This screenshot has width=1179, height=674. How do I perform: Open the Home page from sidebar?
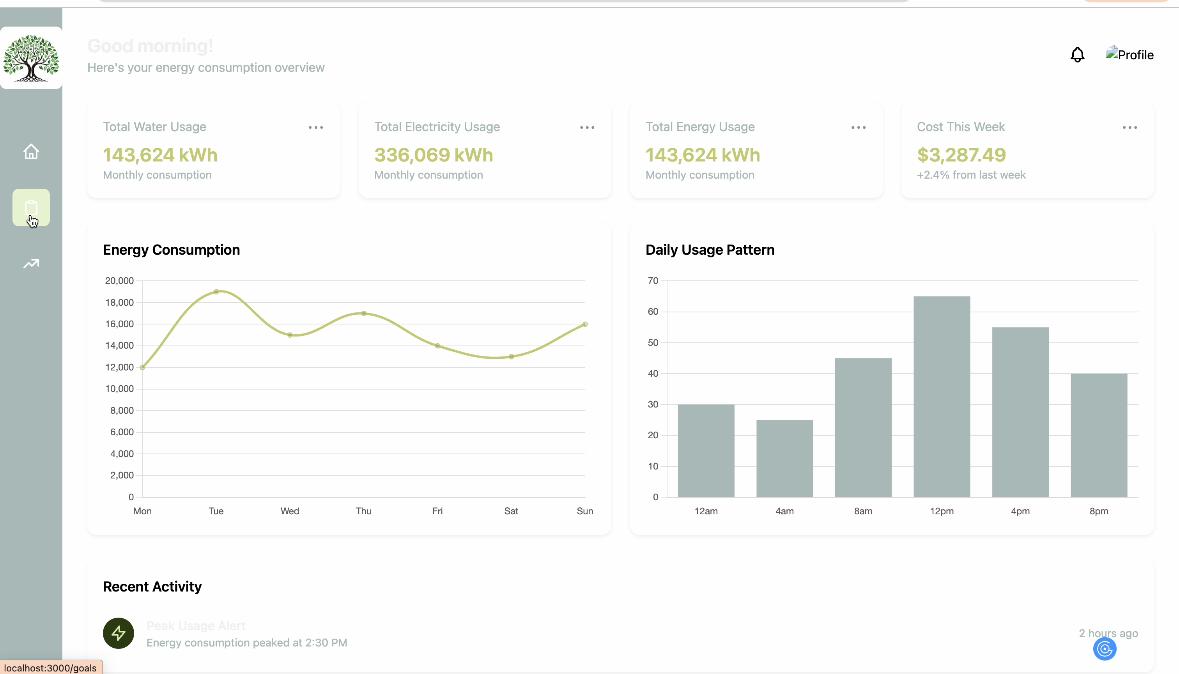point(31,151)
